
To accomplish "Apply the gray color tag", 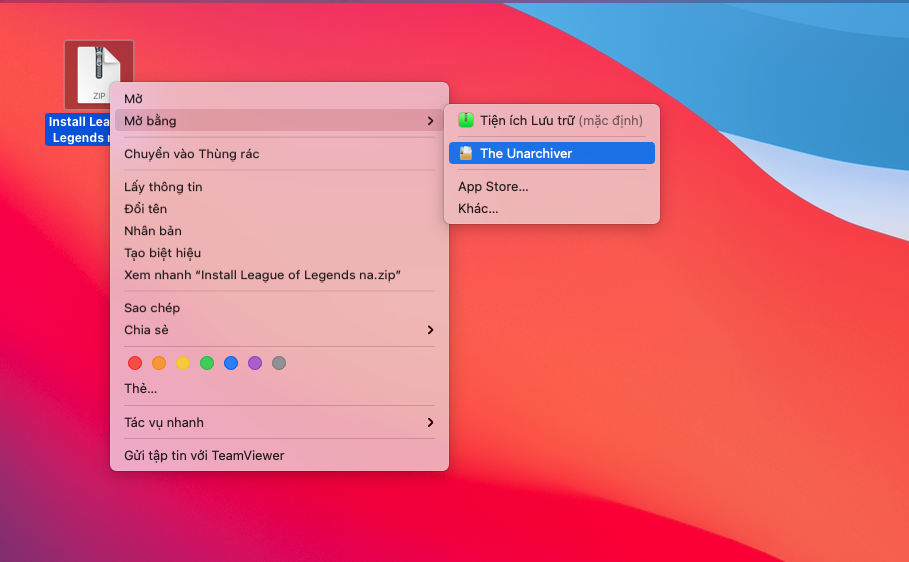I will tap(279, 363).
